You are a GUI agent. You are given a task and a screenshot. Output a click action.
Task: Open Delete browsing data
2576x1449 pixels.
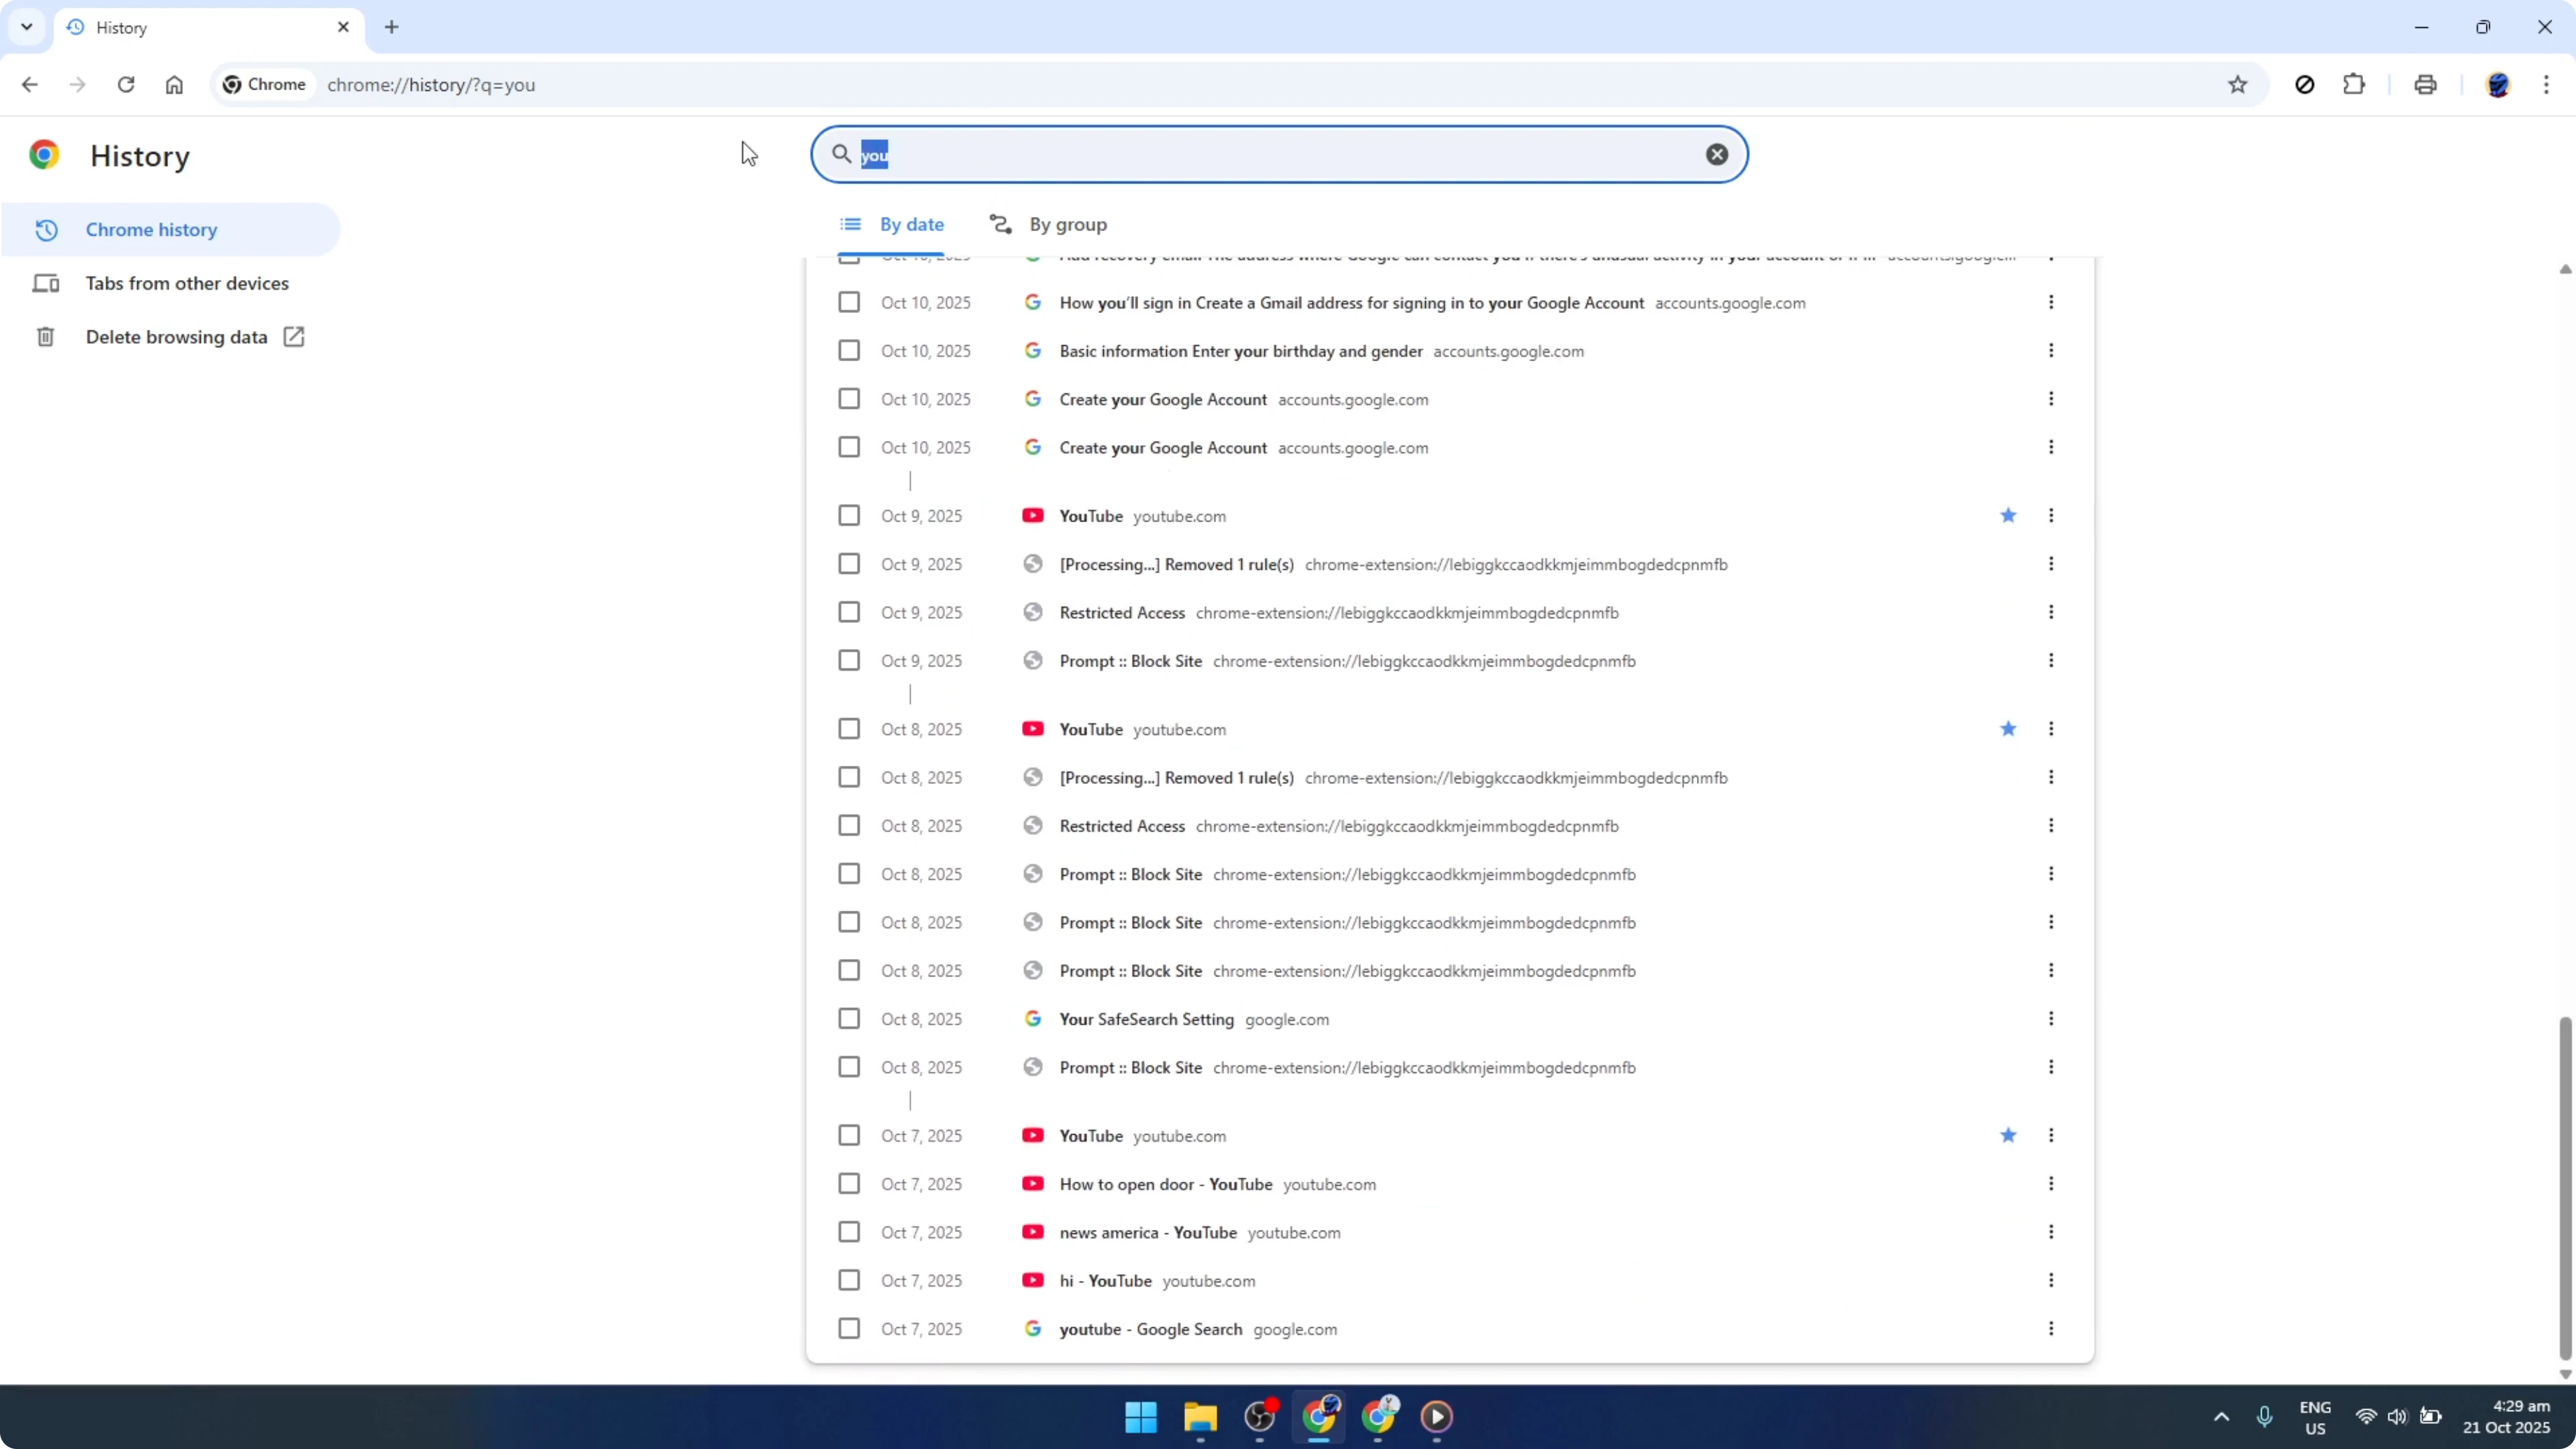170,337
